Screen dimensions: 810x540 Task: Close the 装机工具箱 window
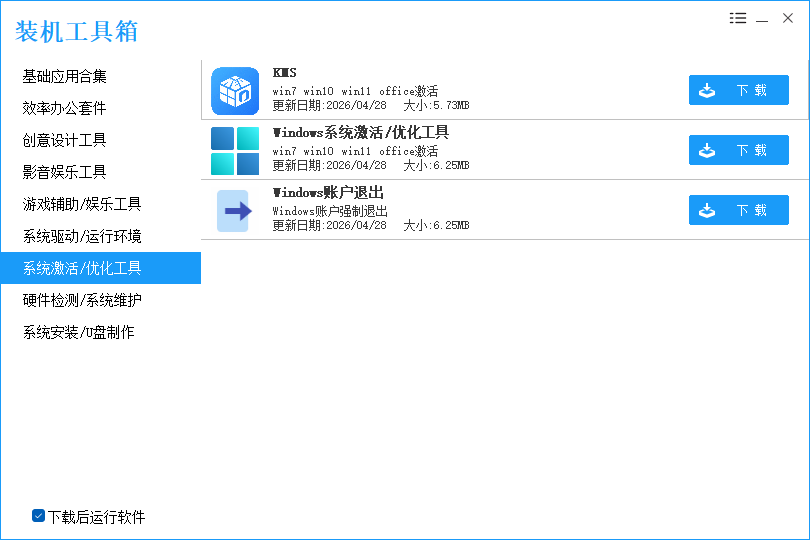coord(788,18)
